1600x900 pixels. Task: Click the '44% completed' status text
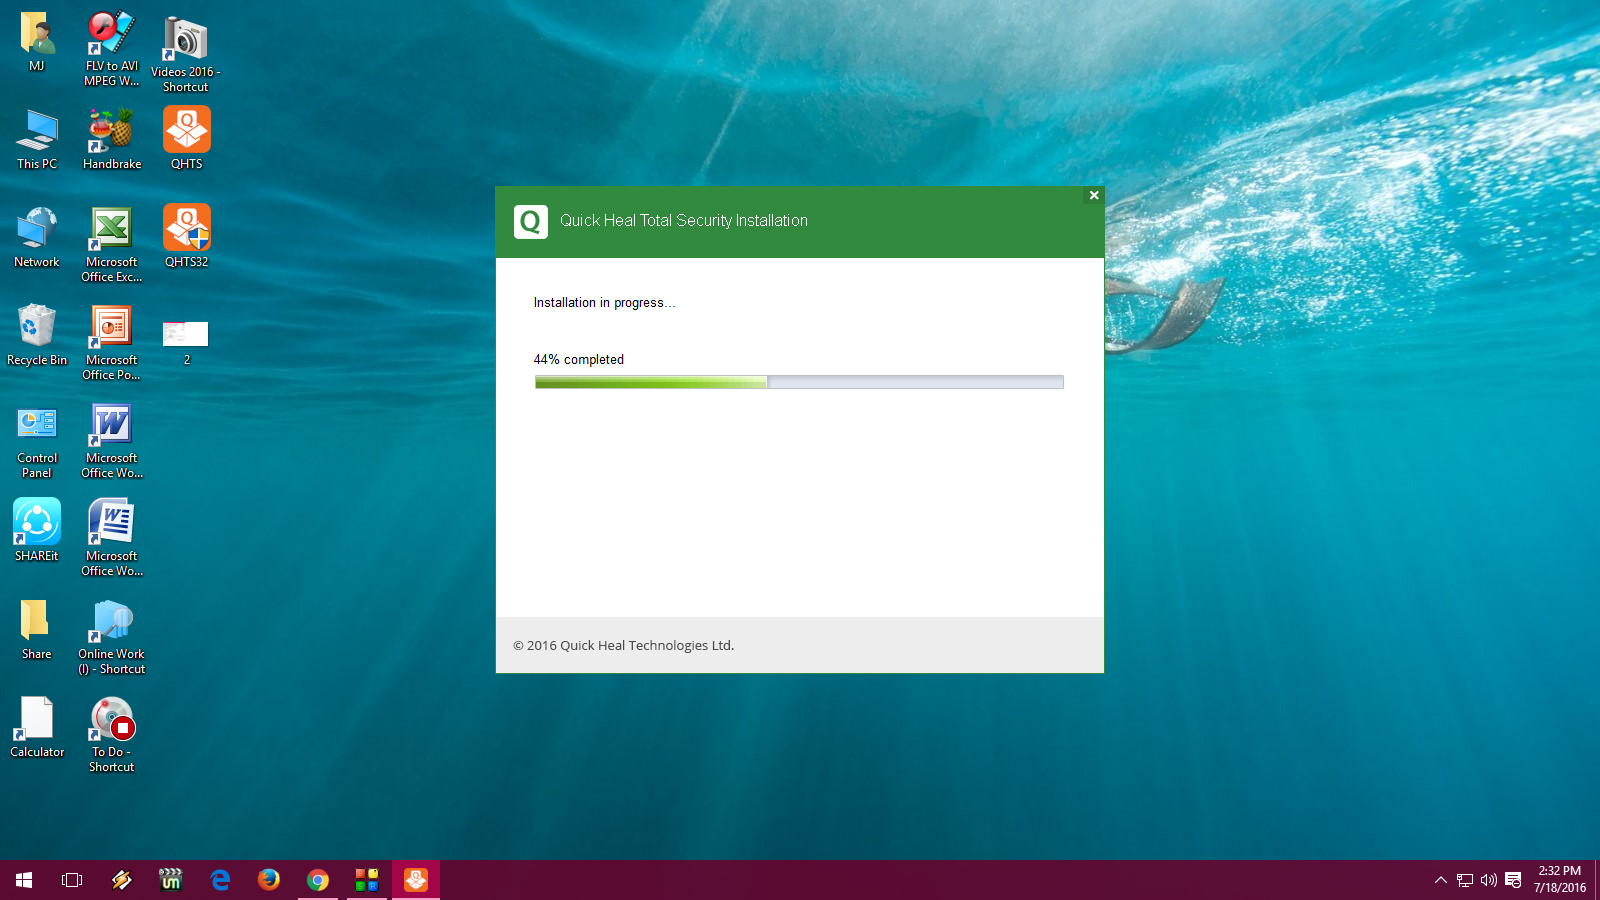click(578, 359)
